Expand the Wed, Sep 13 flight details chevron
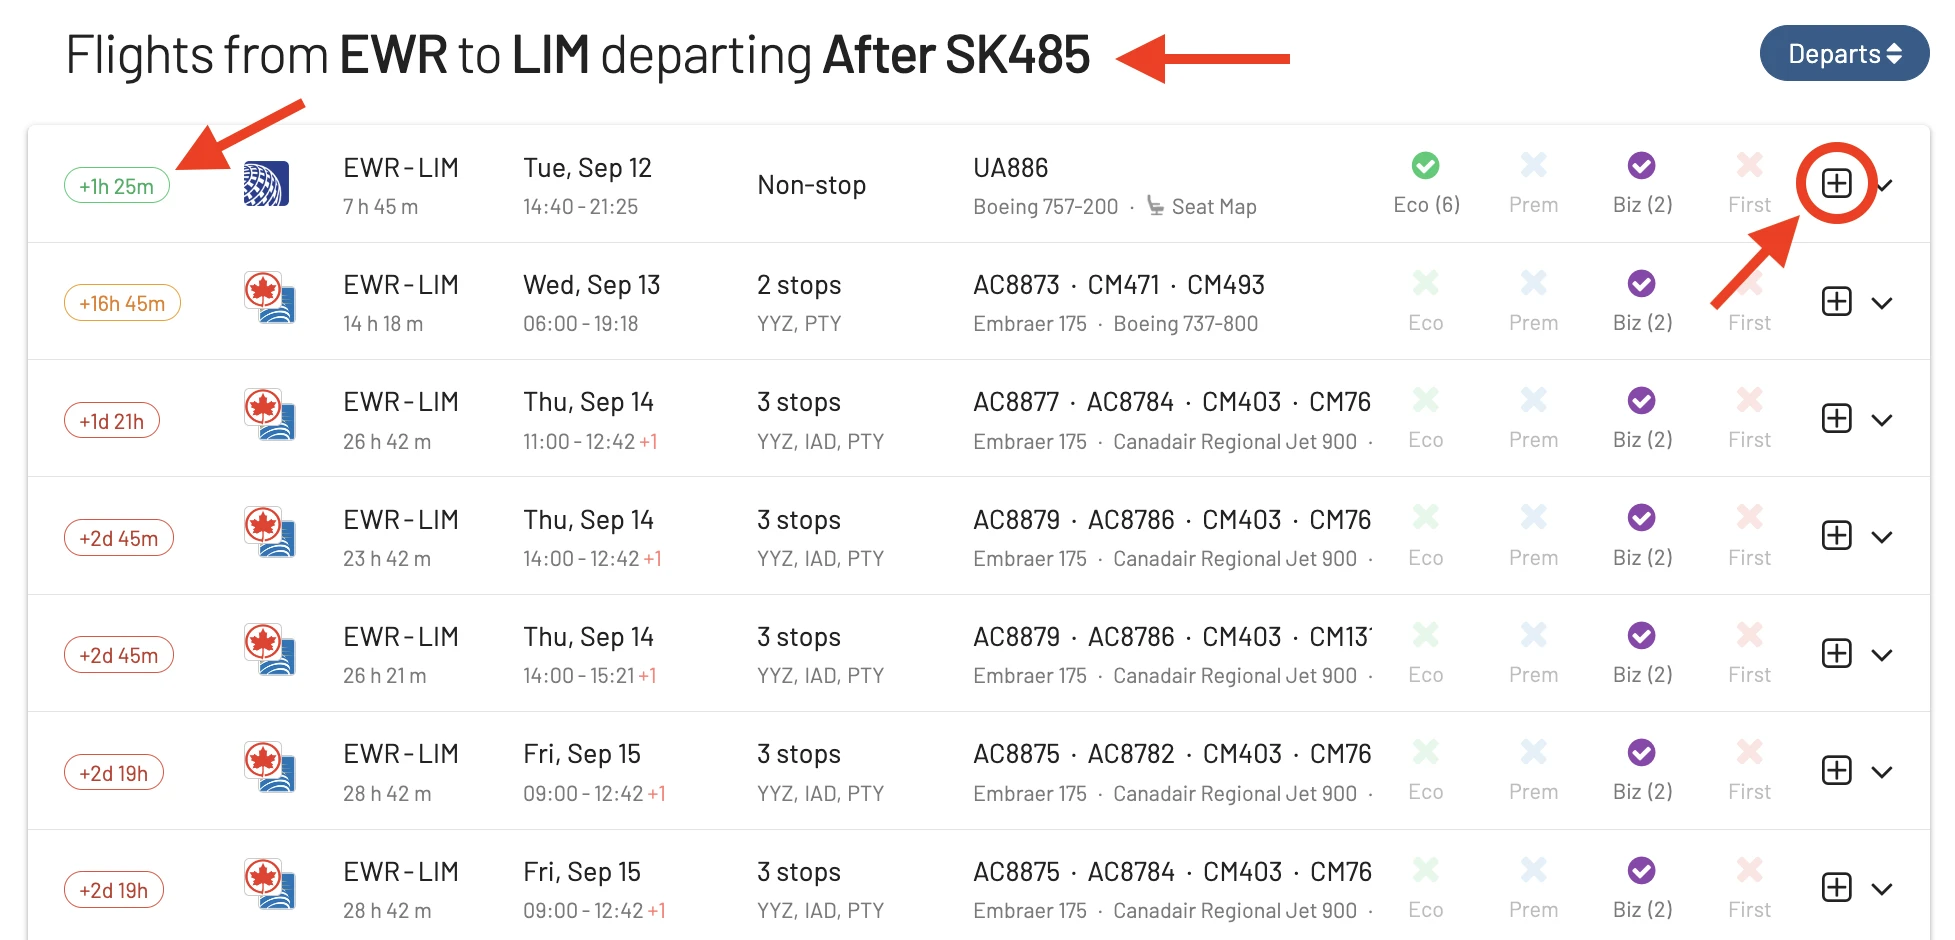 (x=1882, y=303)
